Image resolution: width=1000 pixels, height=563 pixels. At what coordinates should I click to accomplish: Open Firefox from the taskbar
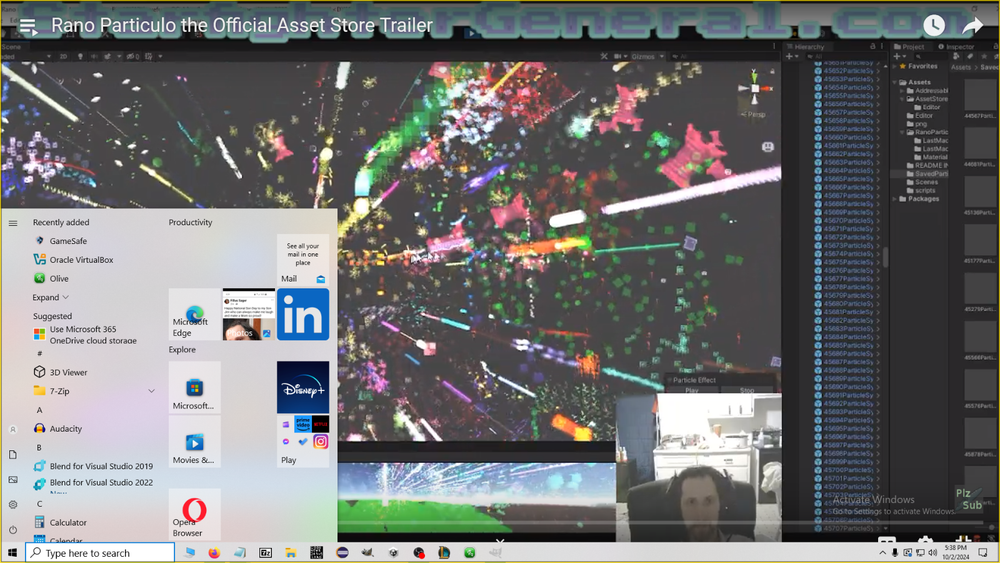coord(214,553)
